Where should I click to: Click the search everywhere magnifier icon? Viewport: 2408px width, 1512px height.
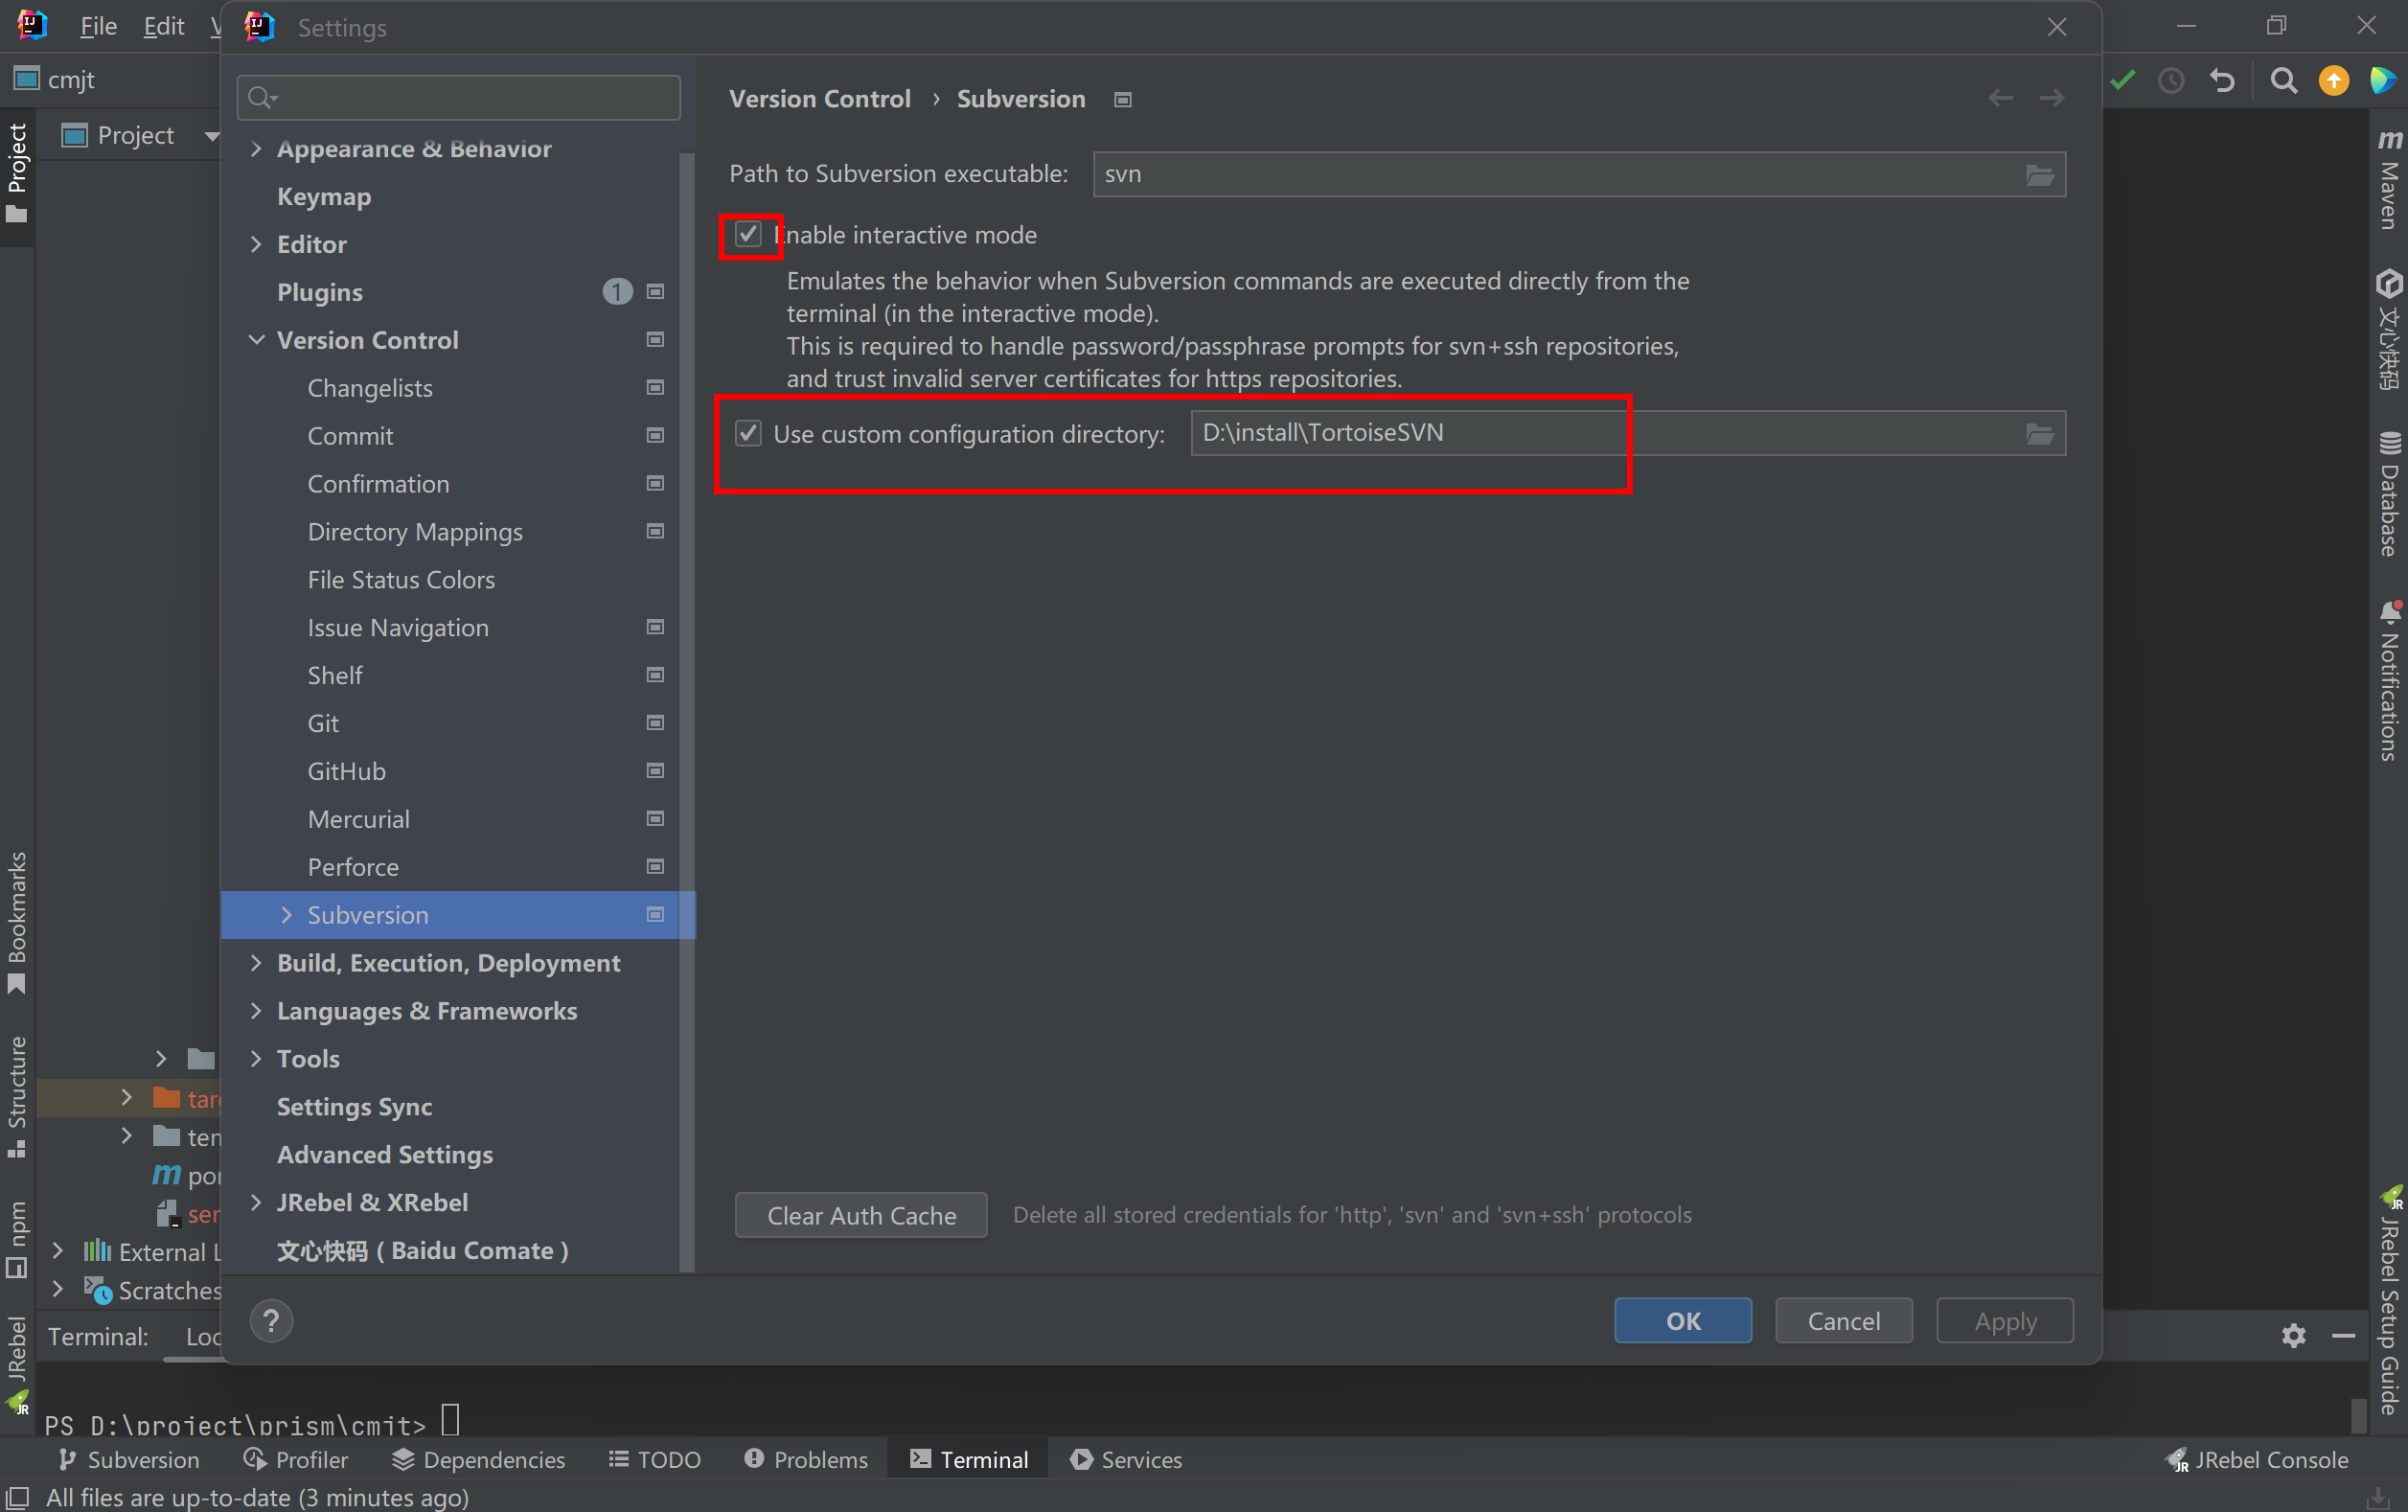2283,80
